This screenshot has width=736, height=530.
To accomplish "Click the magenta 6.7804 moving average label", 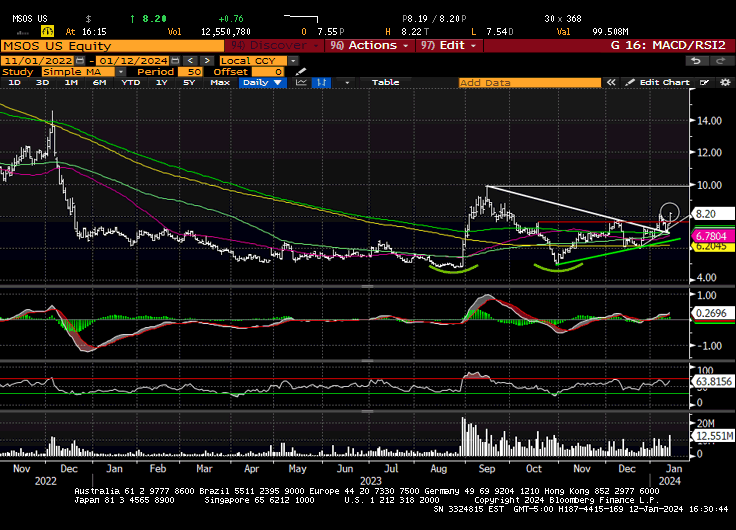I will click(x=713, y=236).
